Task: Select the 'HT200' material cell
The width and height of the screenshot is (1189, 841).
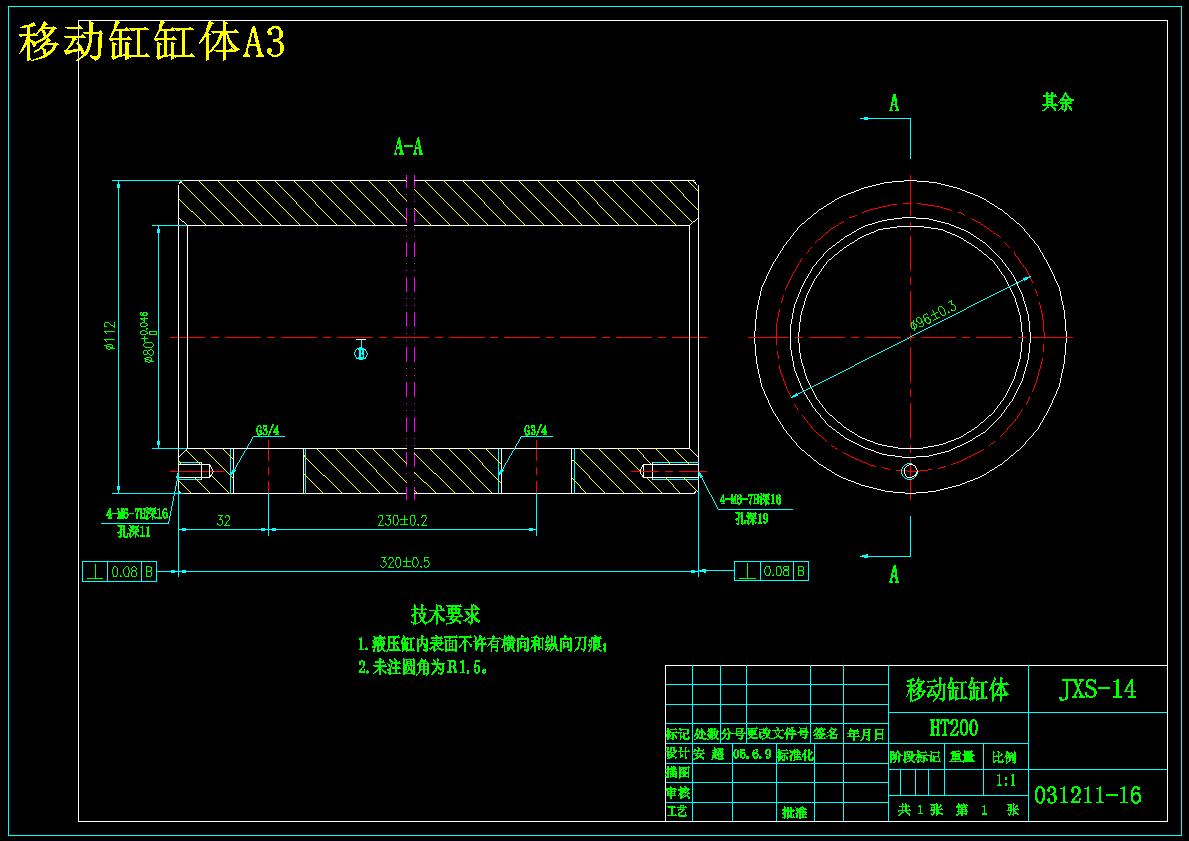Action: tap(954, 729)
